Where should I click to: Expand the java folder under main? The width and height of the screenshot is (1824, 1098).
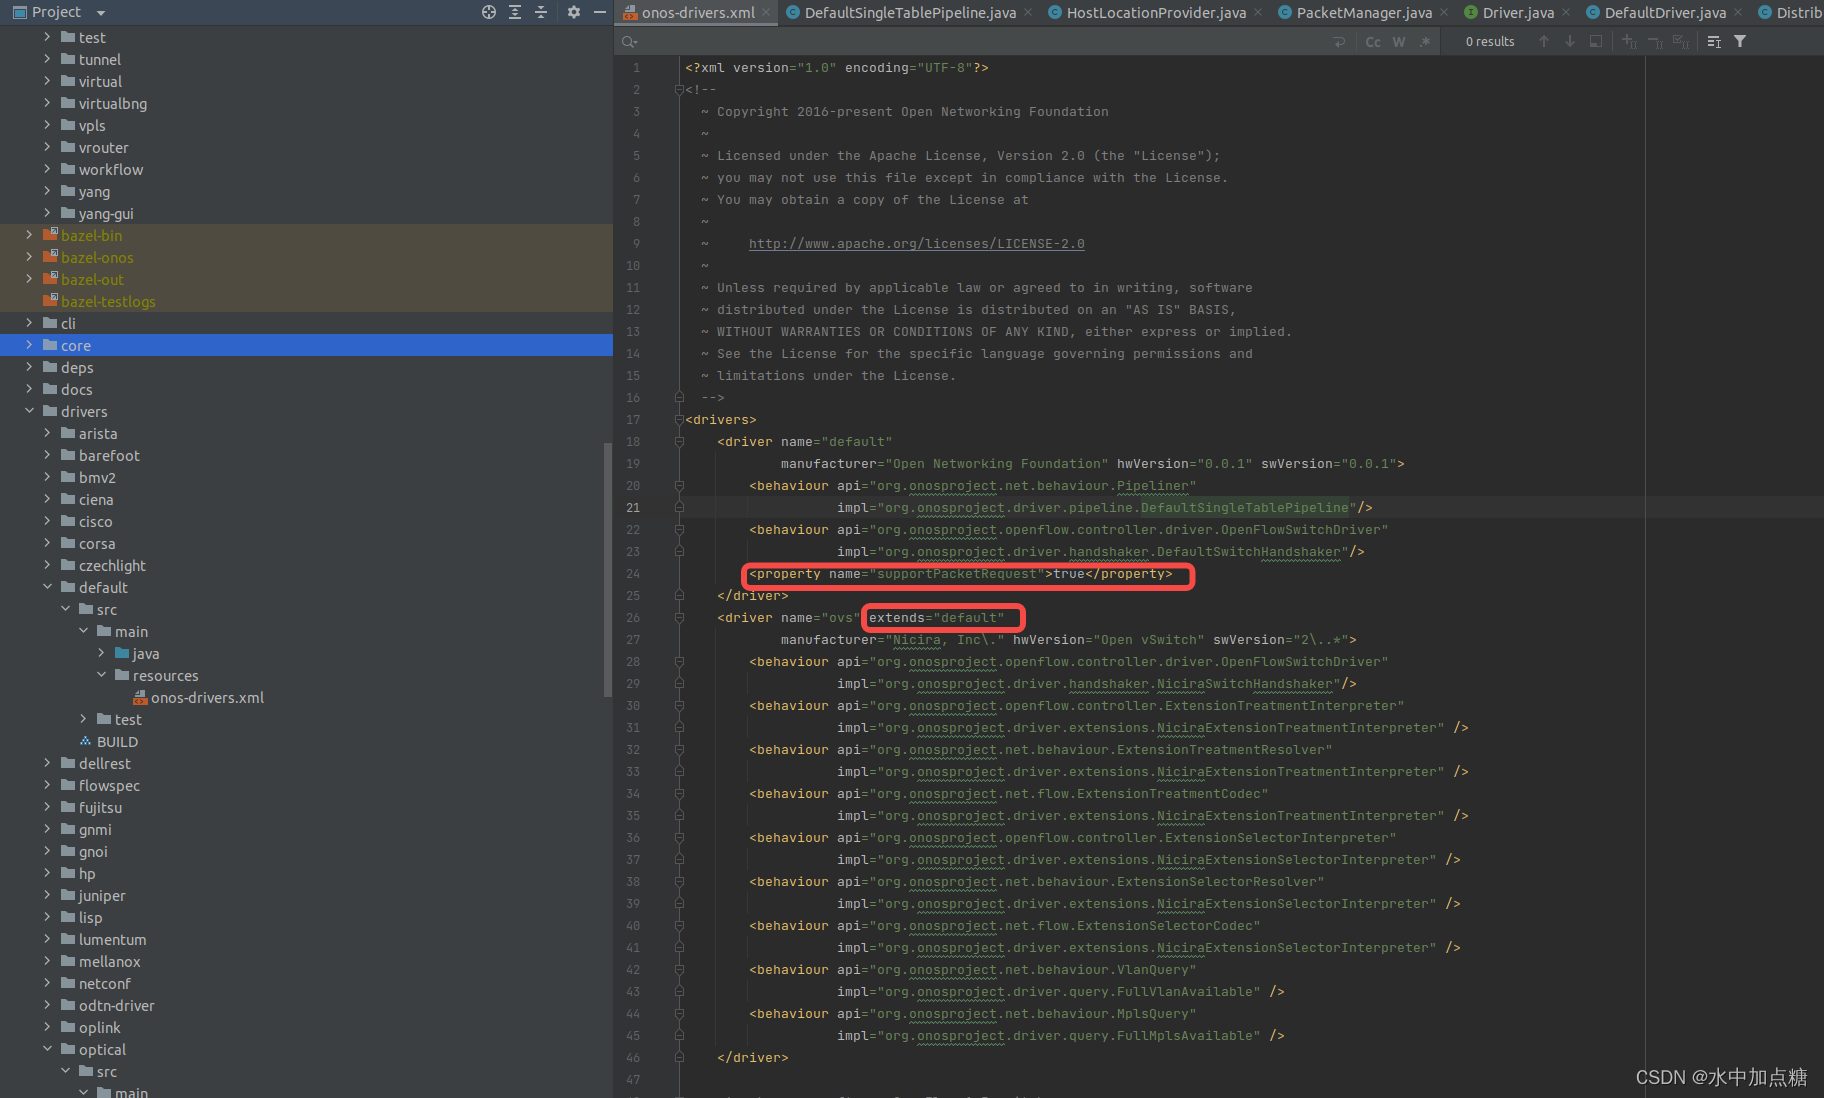[101, 653]
